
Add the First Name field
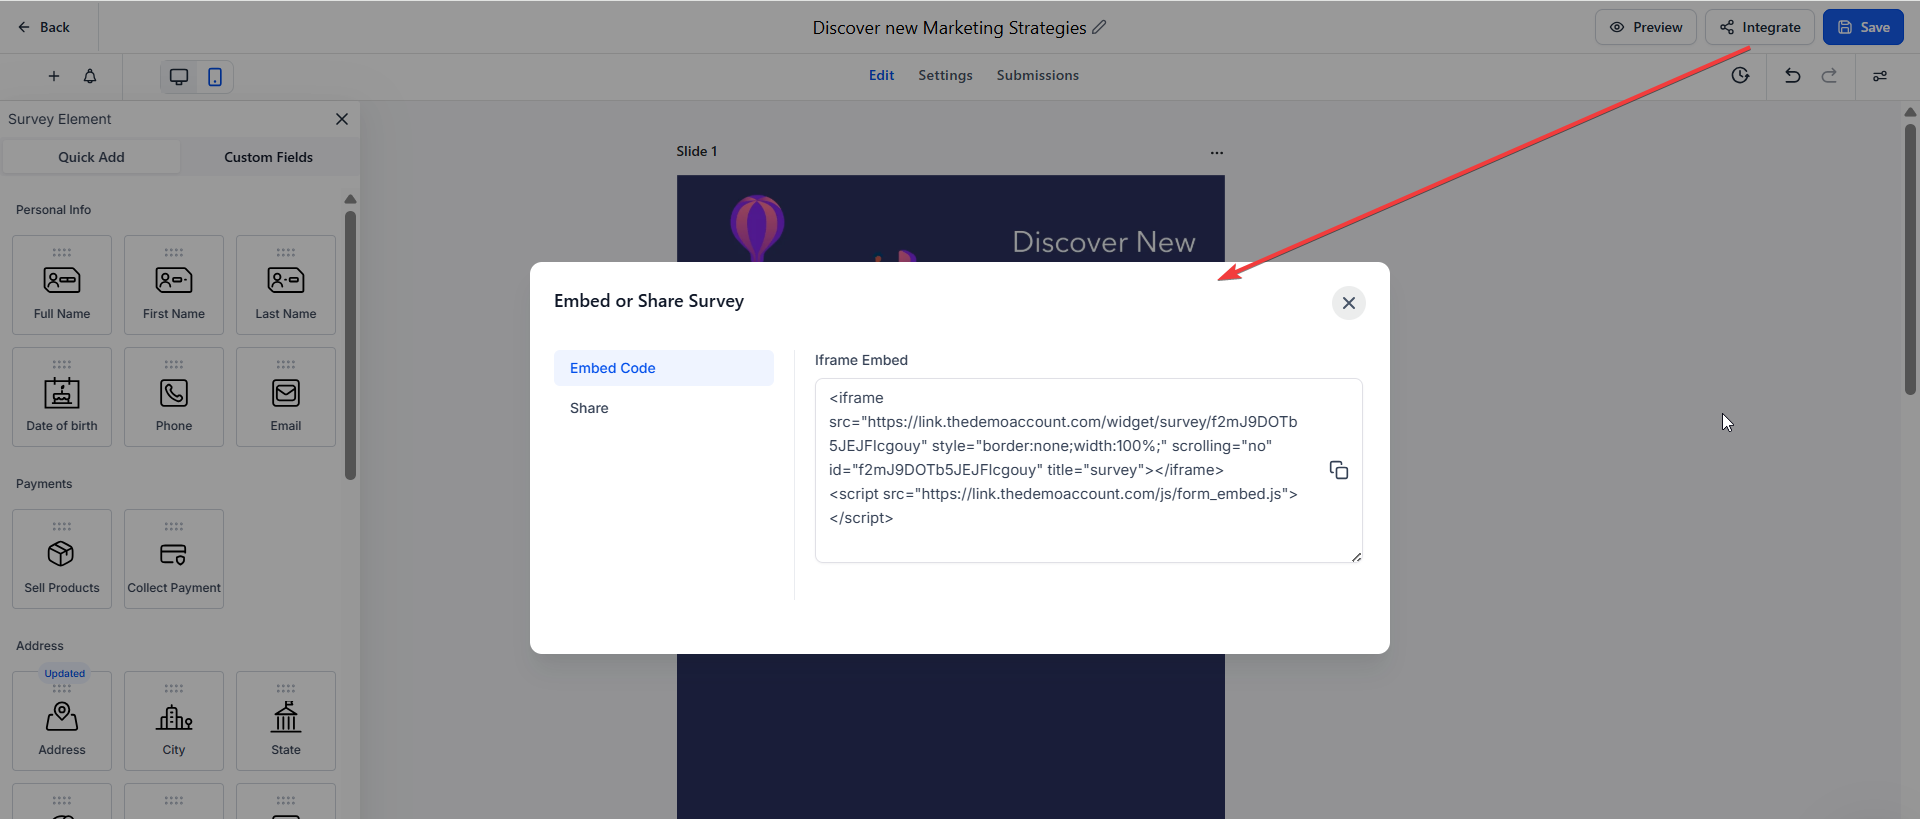(x=174, y=285)
